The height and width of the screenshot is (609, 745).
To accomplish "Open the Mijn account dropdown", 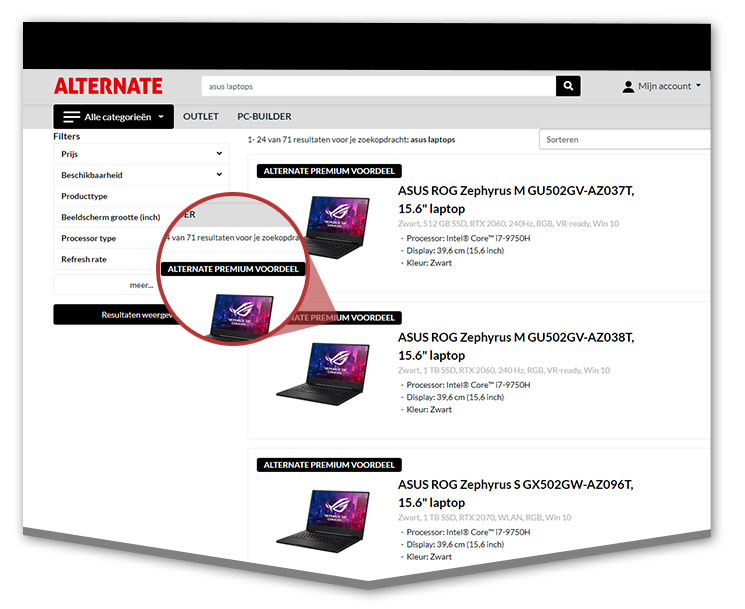I will [x=661, y=86].
